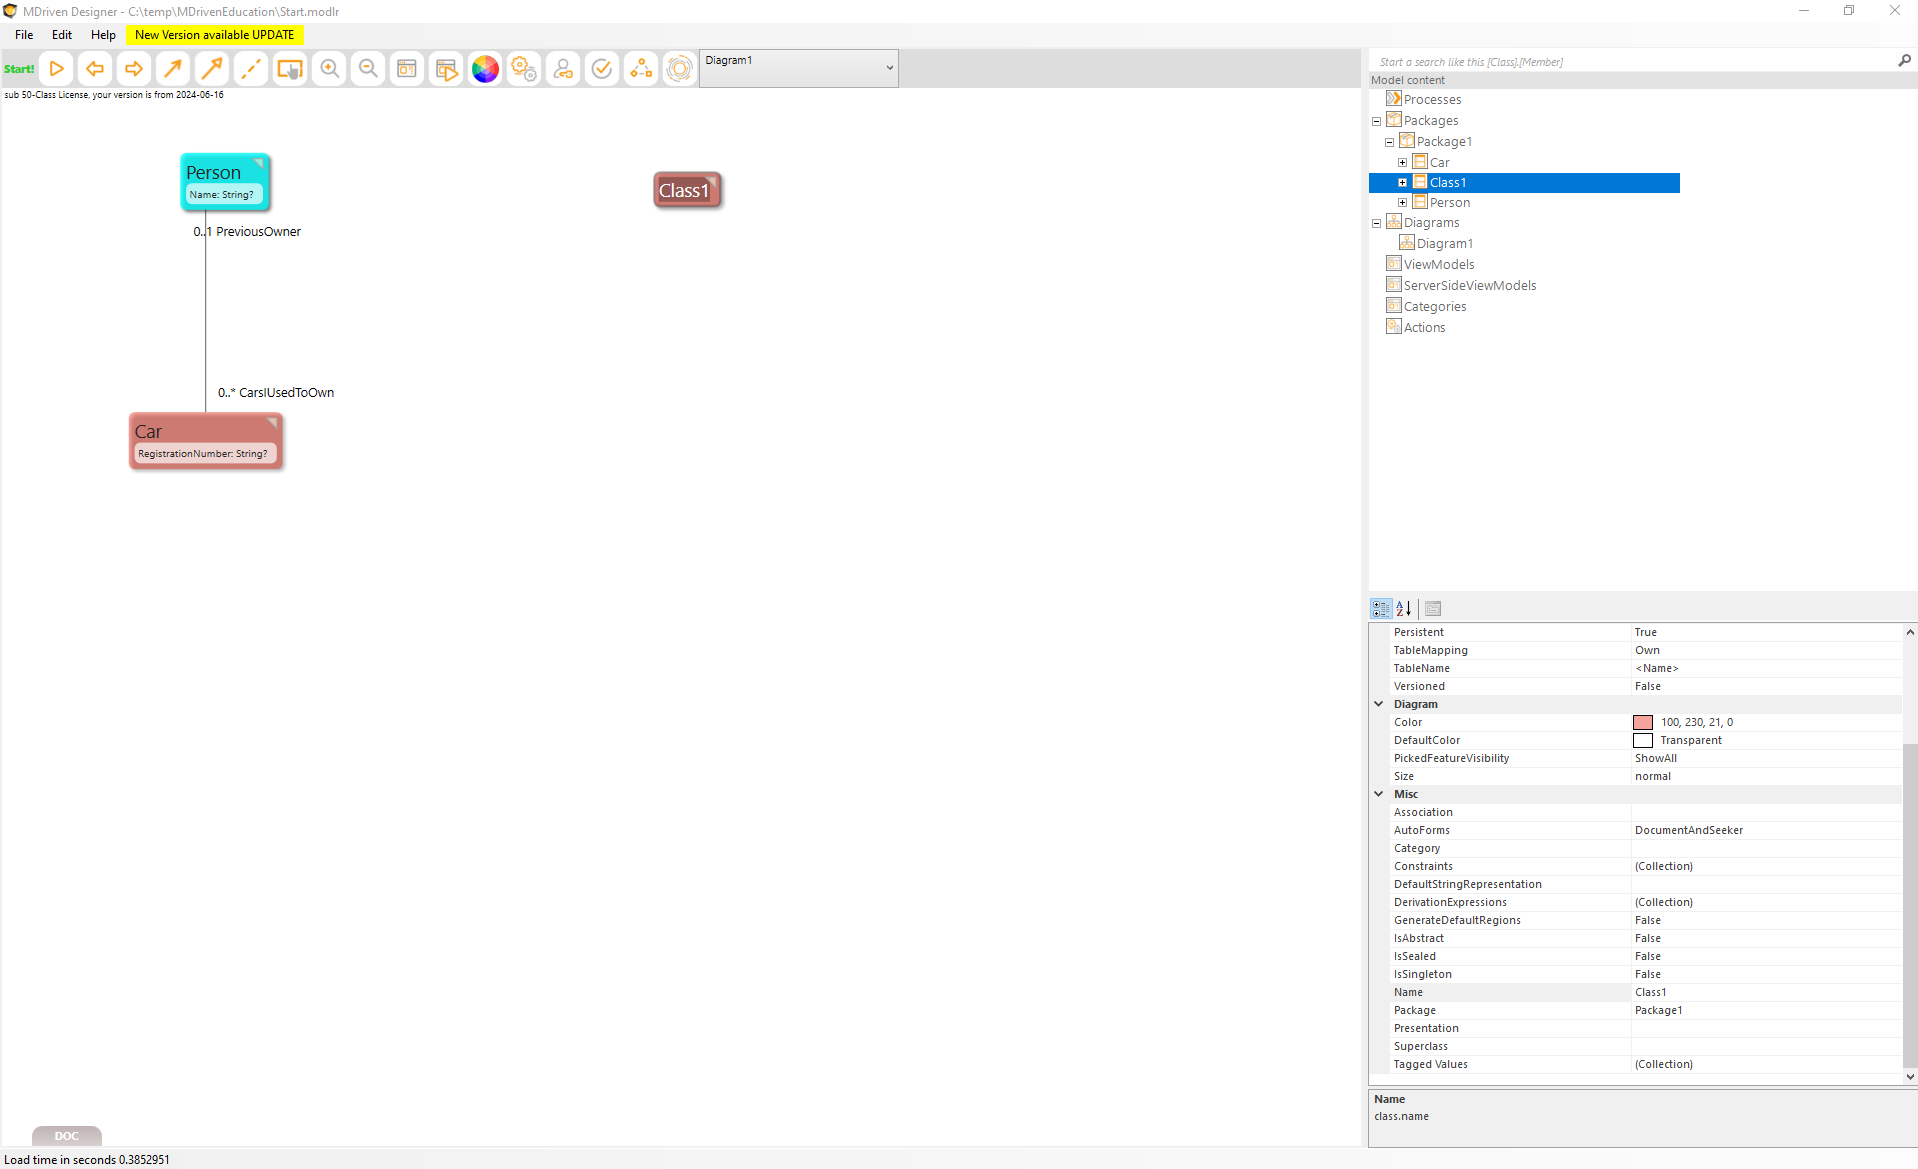Click the zoom out magnifier icon
The width and height of the screenshot is (1918, 1169).
[368, 69]
